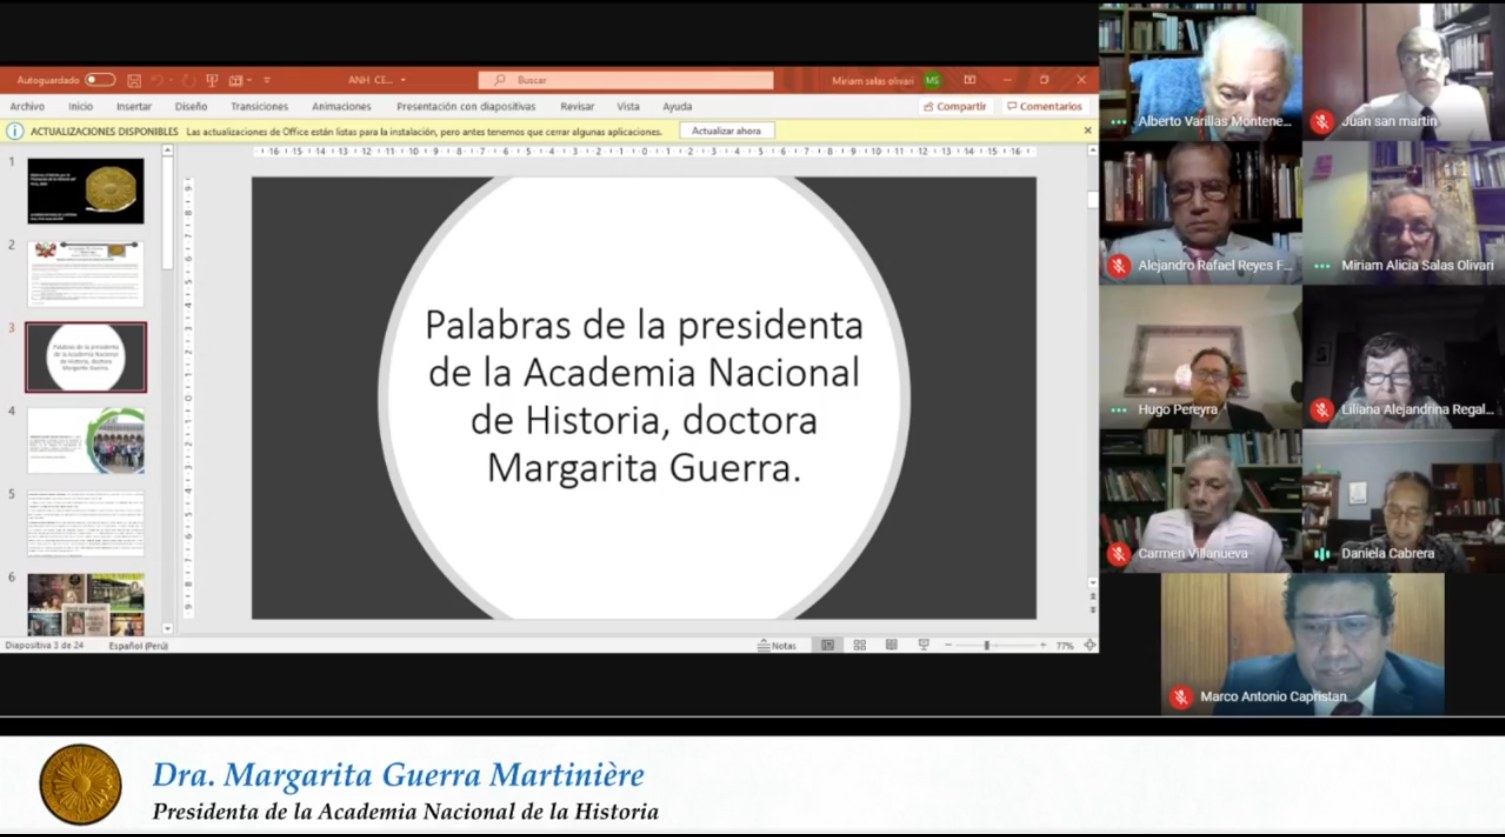Toggle the Notas pane in status bar

point(777,646)
